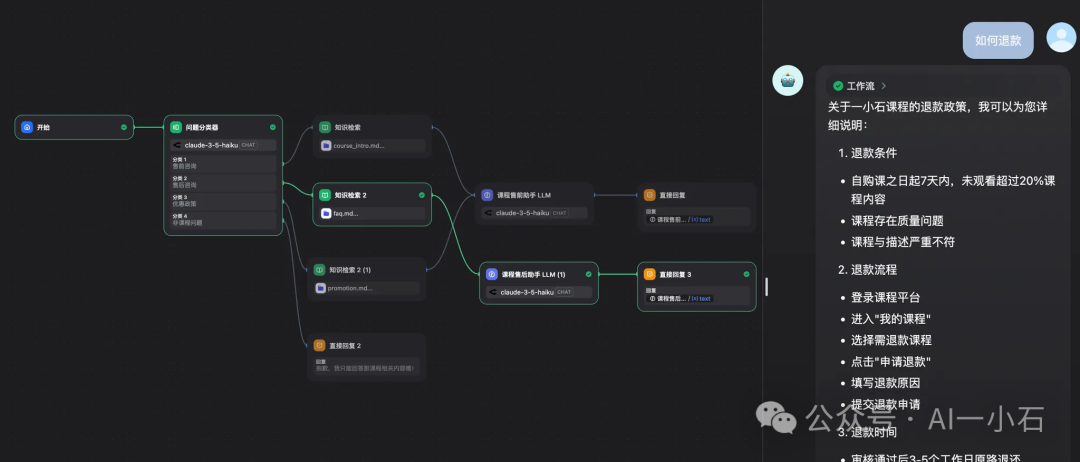Click the 填写退款原因 bullet

point(885,383)
